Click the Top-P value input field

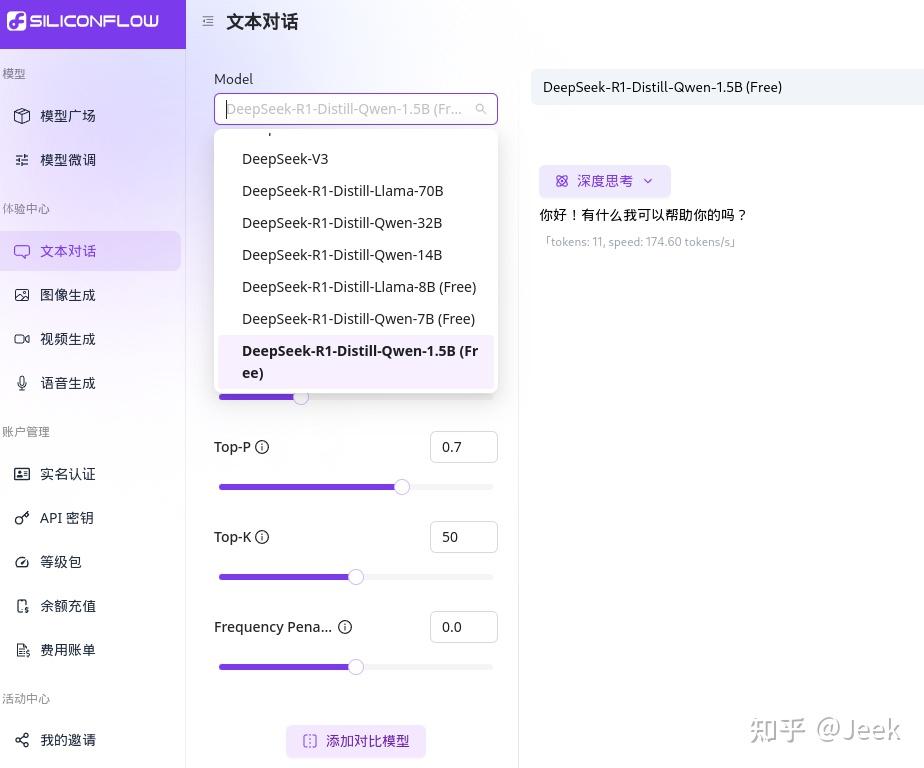point(463,447)
